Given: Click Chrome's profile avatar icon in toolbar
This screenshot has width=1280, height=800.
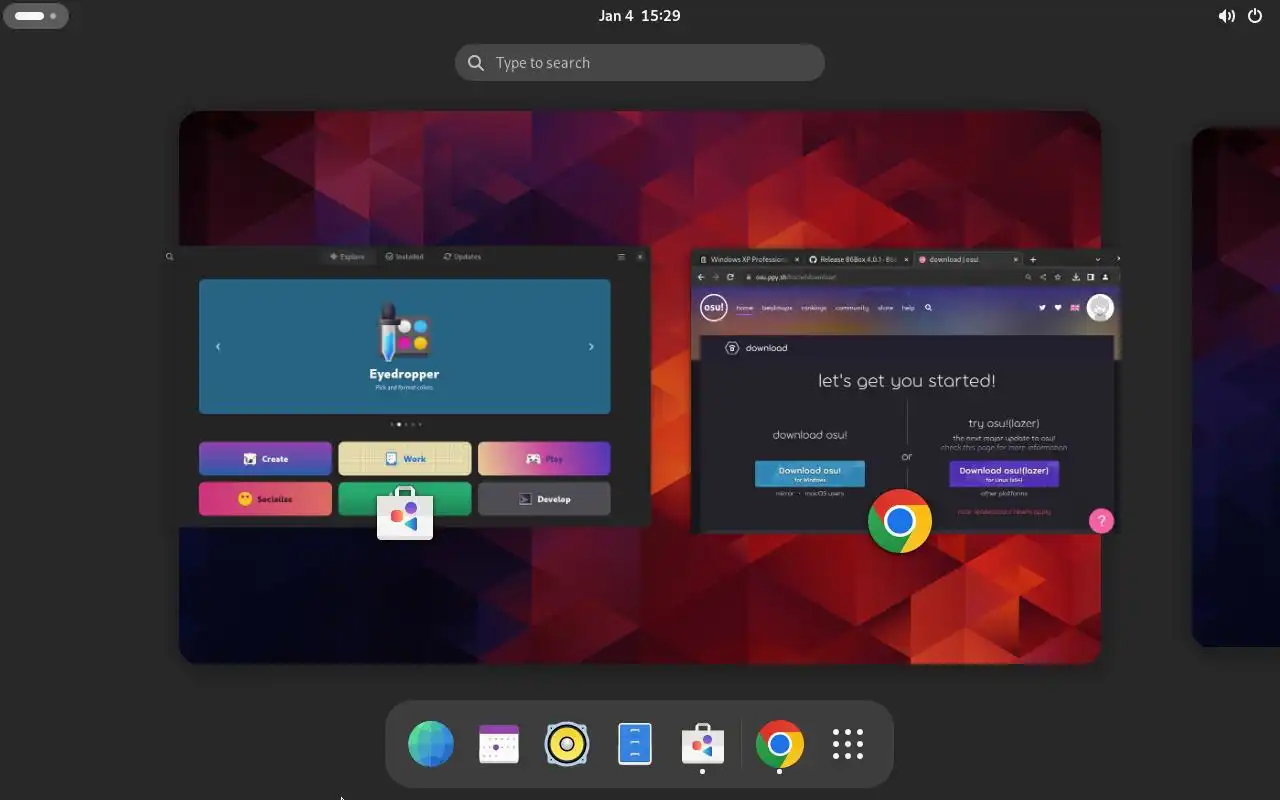Looking at the screenshot, I should [1105, 277].
